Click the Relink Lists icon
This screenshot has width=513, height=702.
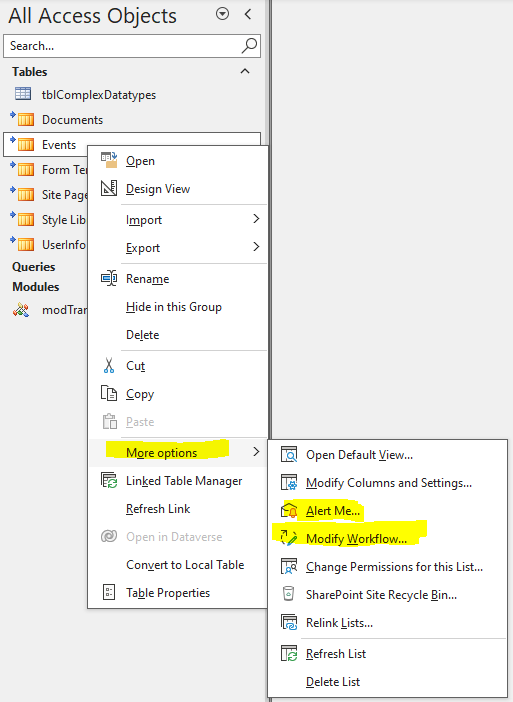click(x=289, y=622)
